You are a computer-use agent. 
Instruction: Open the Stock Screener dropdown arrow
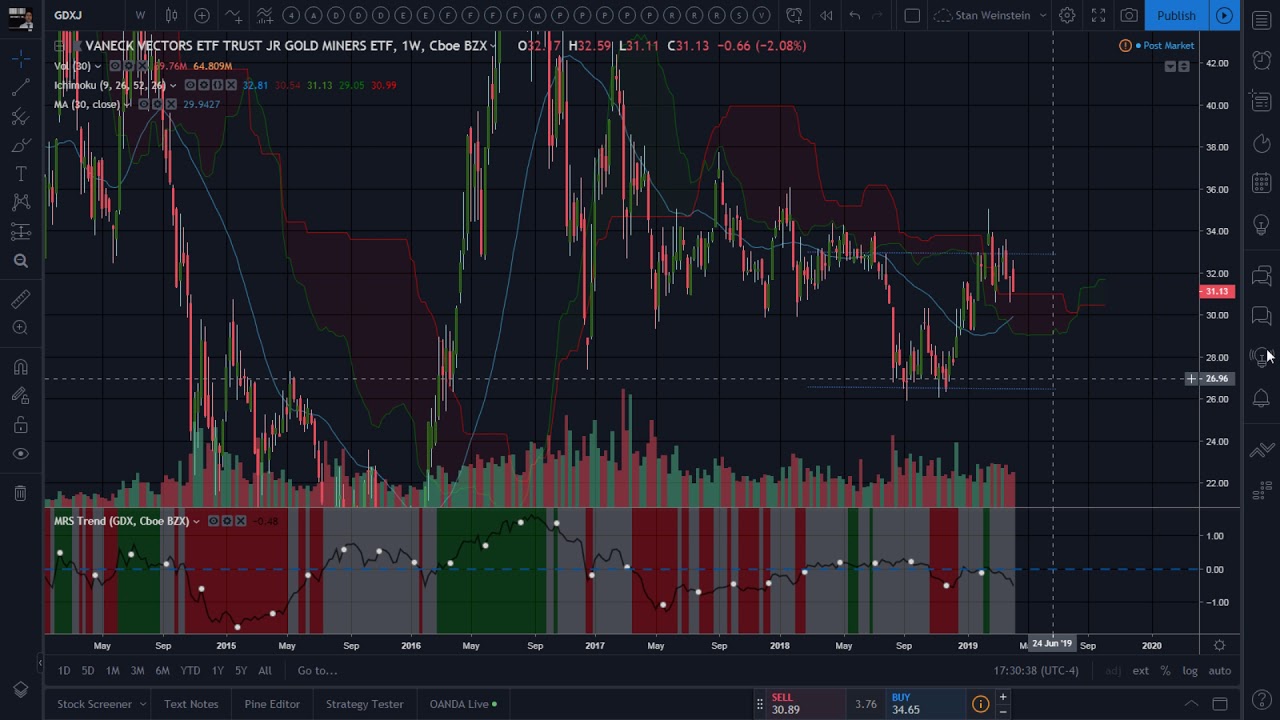point(142,704)
